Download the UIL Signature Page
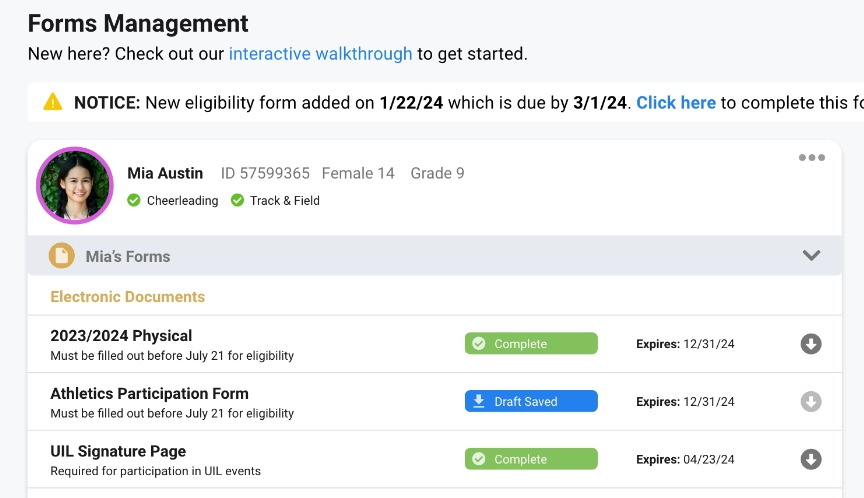864x498 pixels. 811,460
